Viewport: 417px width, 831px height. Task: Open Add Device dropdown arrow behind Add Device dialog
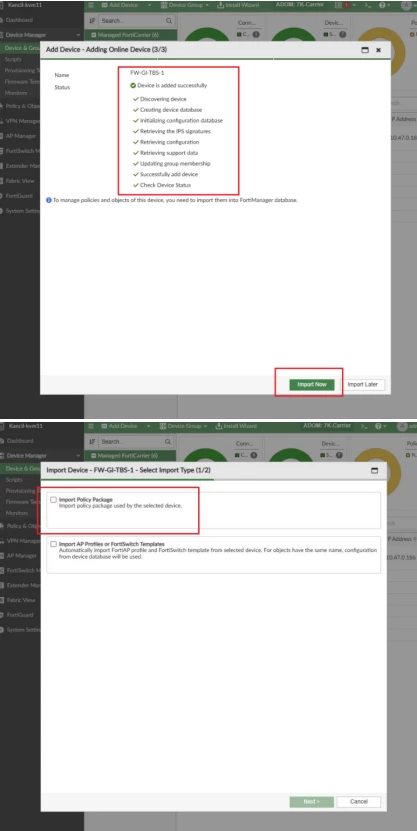pos(149,5)
